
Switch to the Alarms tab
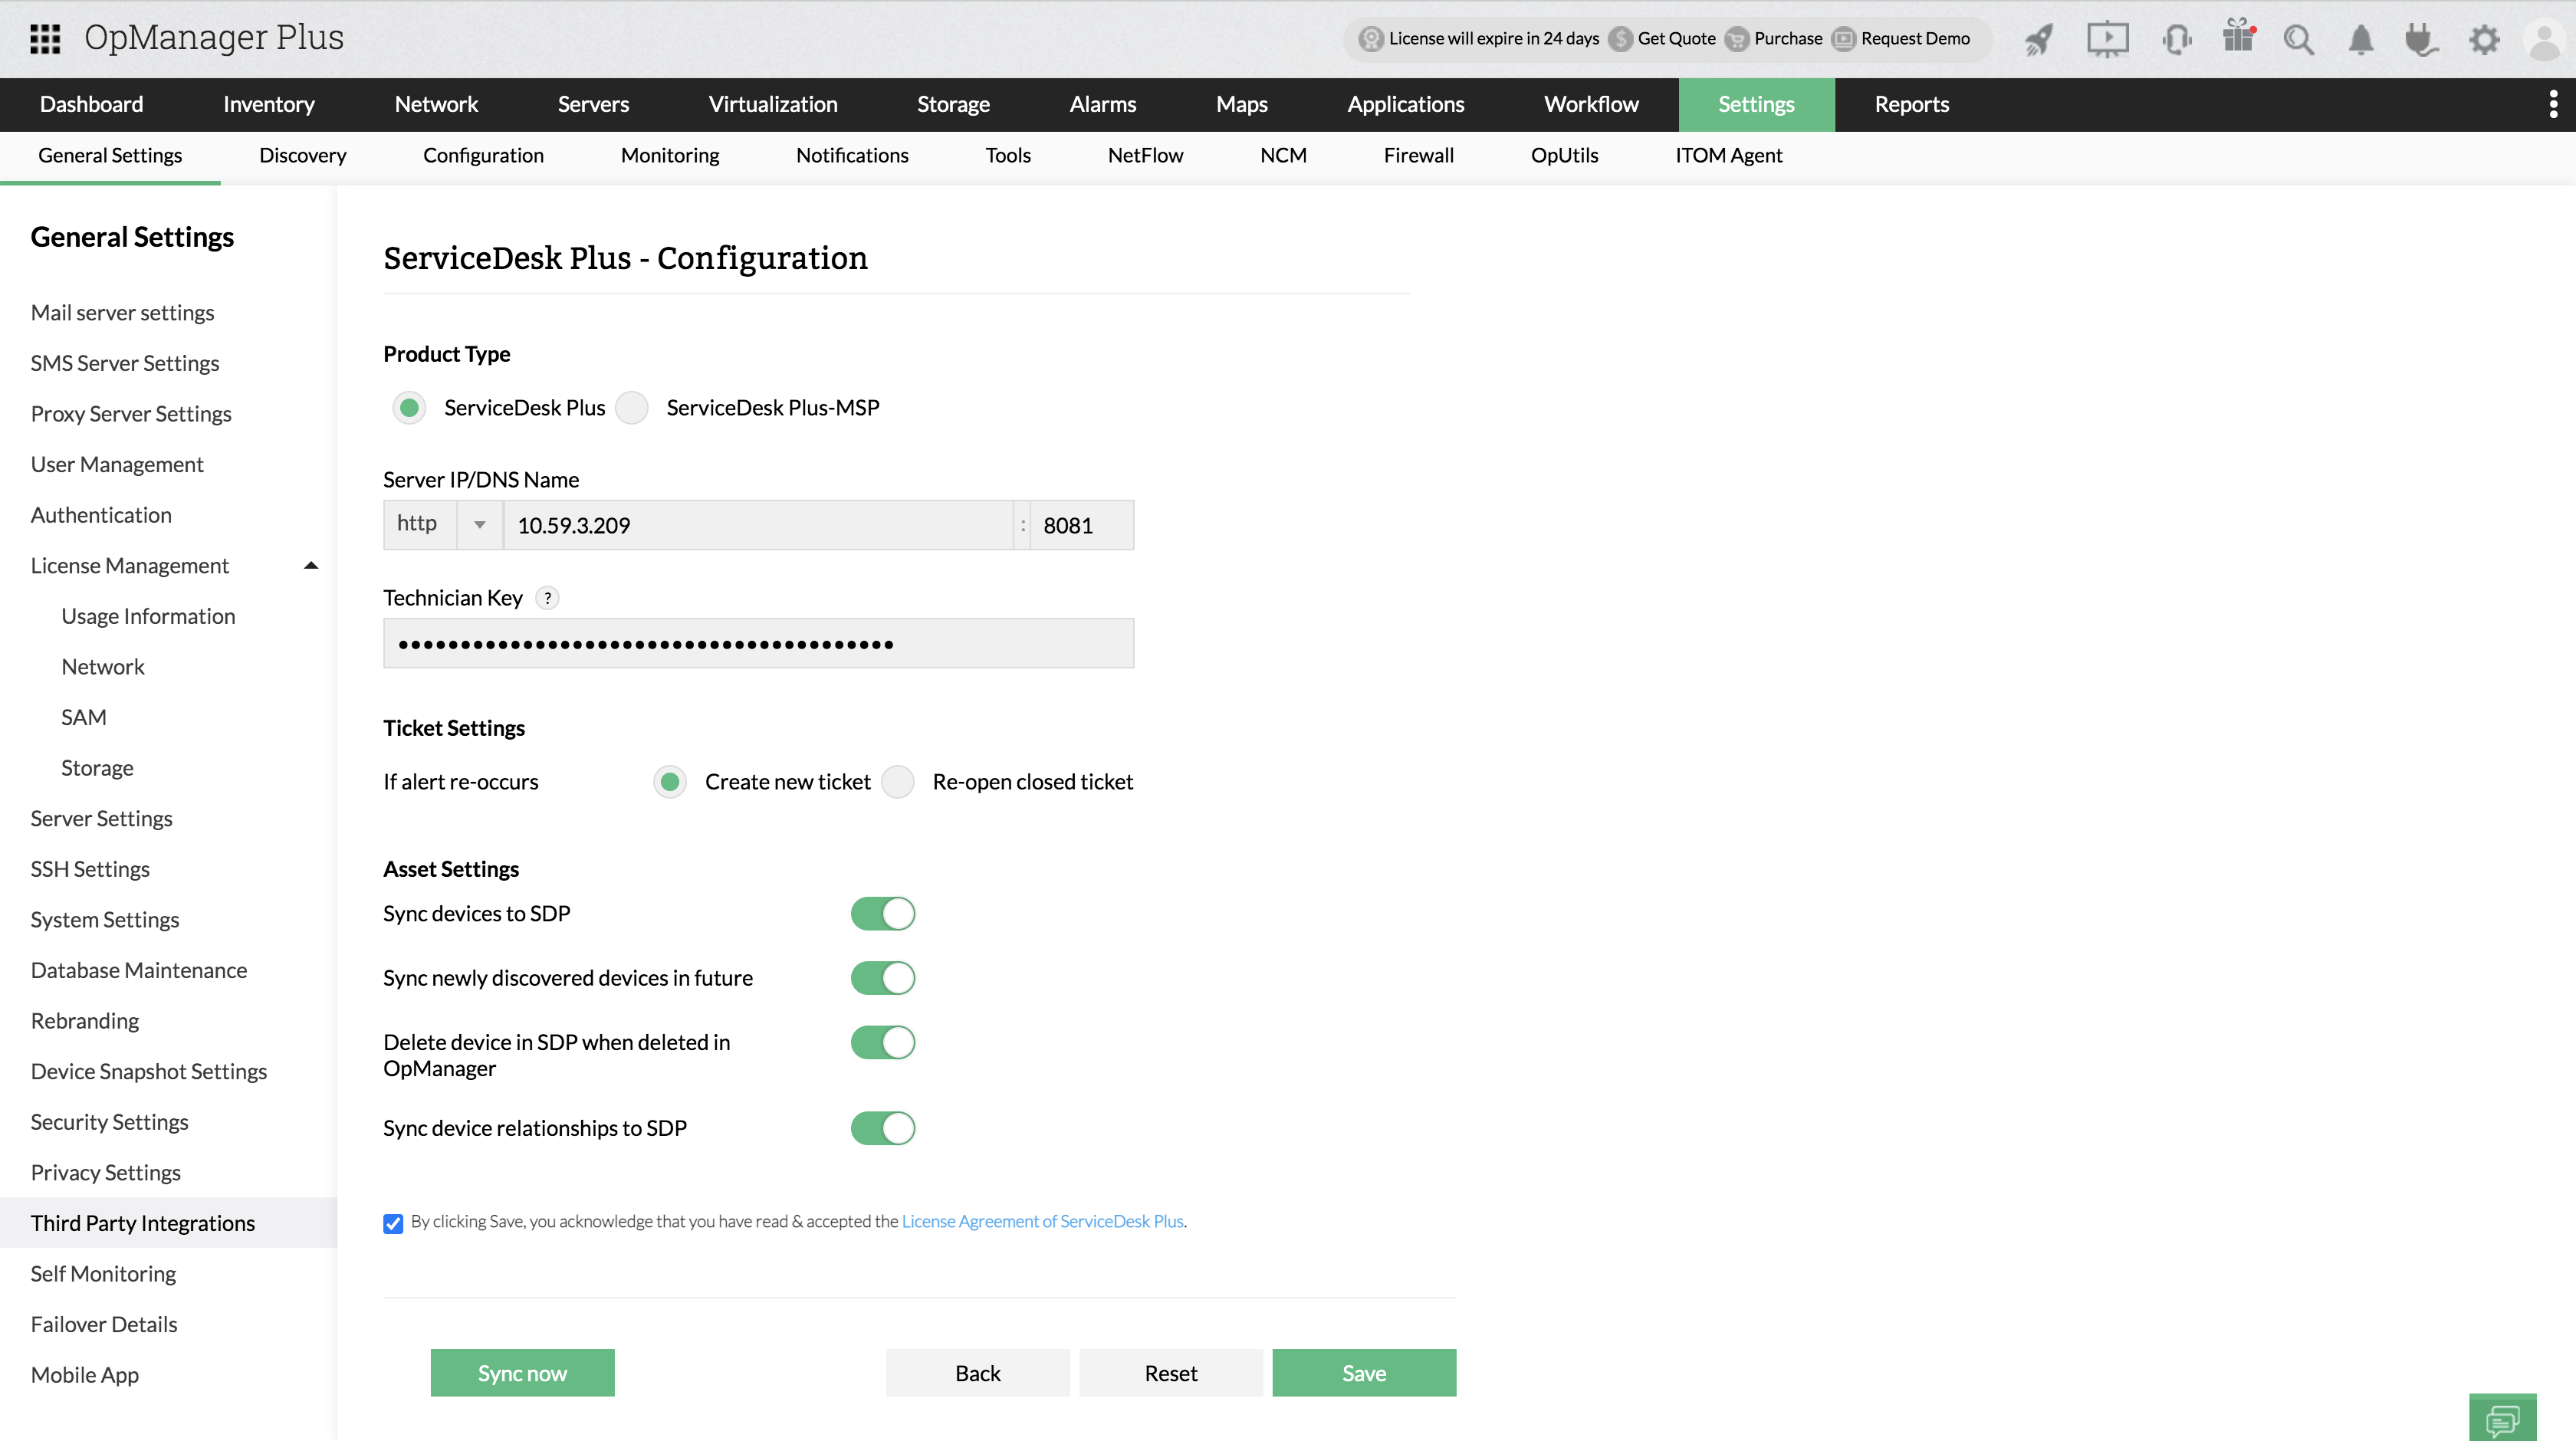click(1102, 104)
